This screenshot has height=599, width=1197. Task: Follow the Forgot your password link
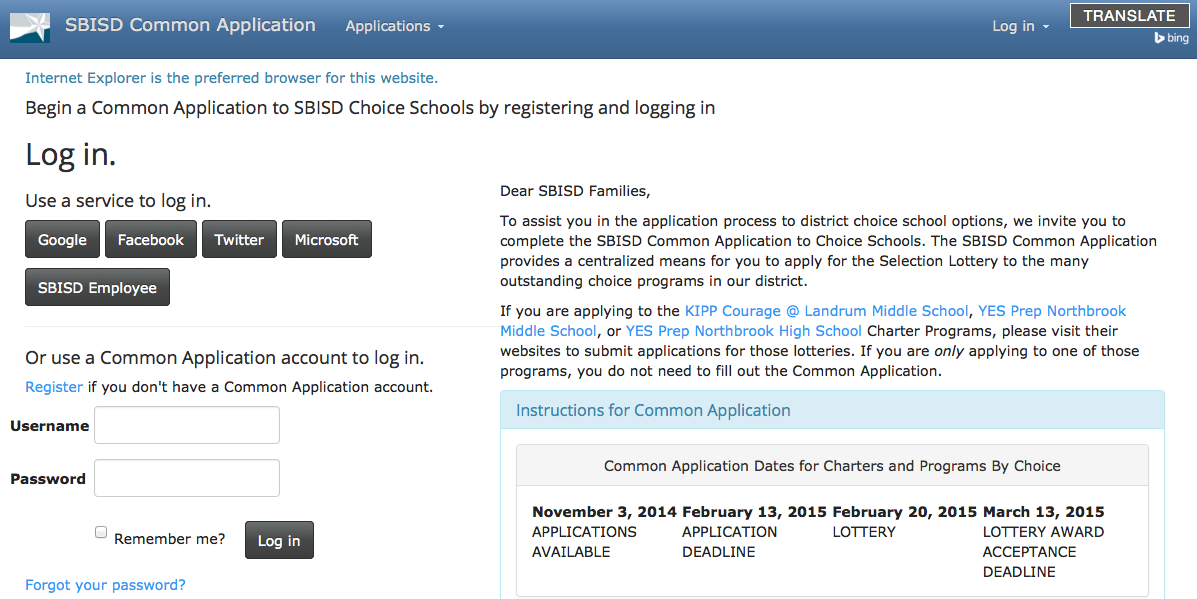(x=105, y=585)
